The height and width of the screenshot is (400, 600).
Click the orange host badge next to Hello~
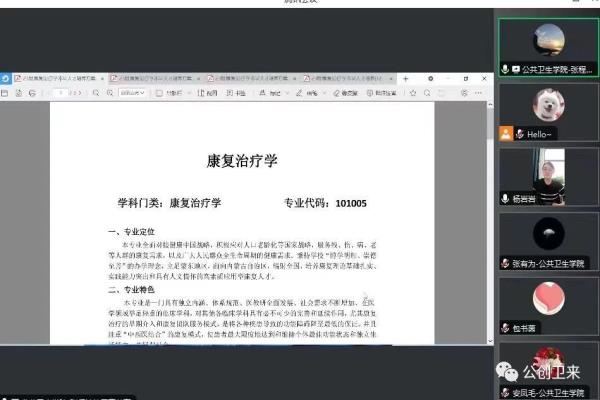tap(506, 133)
